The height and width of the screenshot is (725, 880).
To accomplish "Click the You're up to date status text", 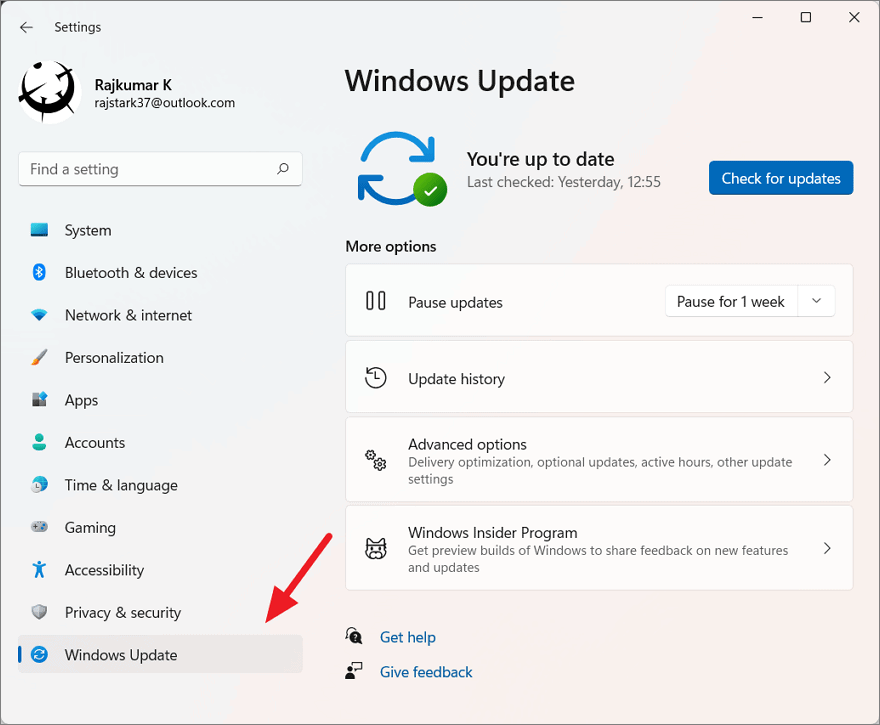I will tap(540, 159).
